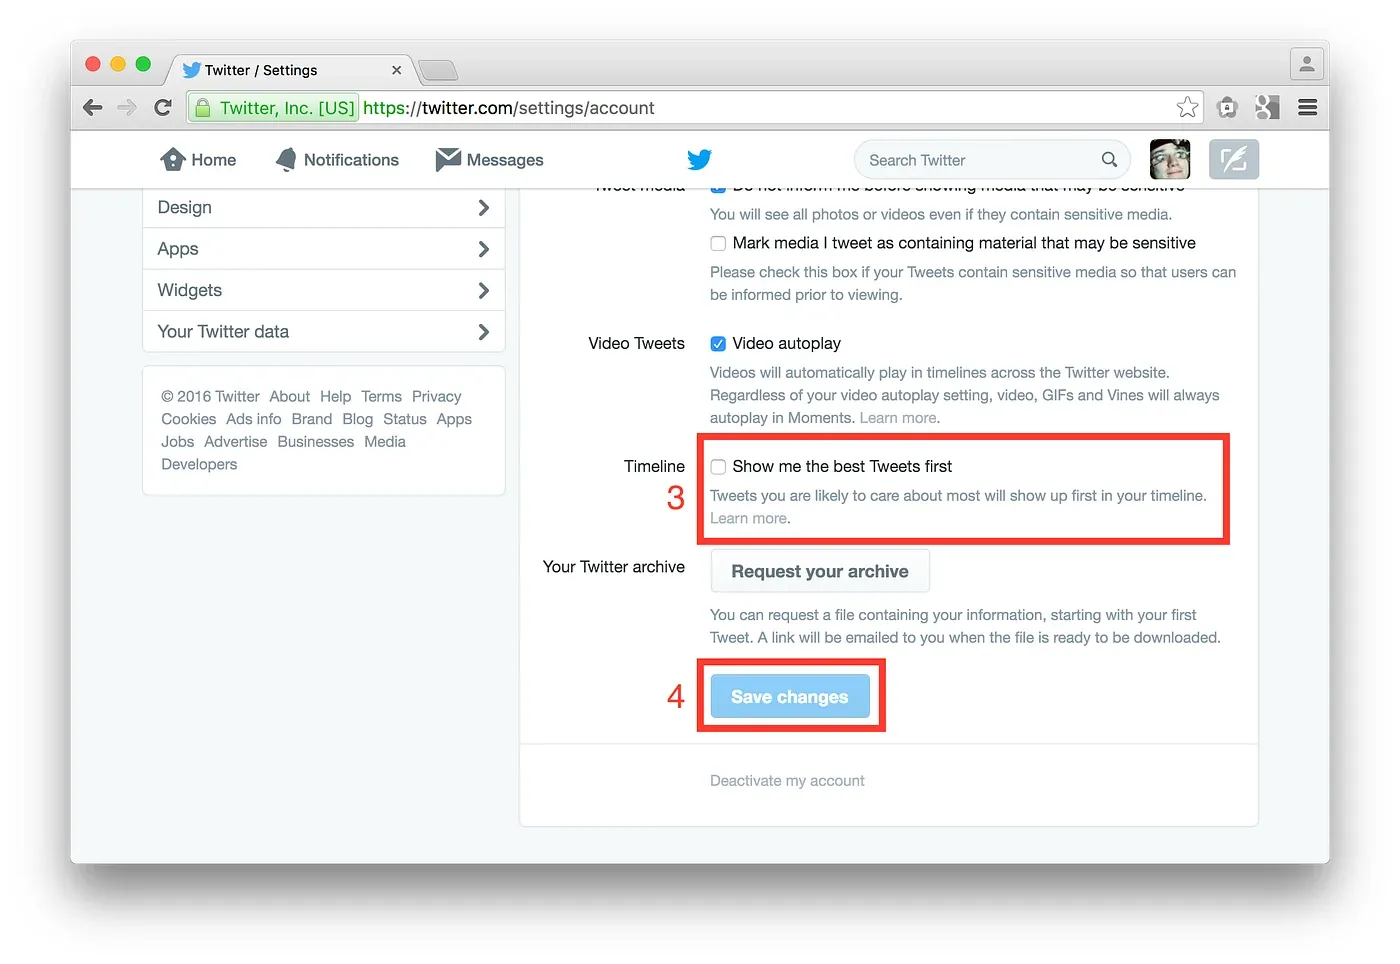Close the Twitter / Settings tab

[397, 70]
